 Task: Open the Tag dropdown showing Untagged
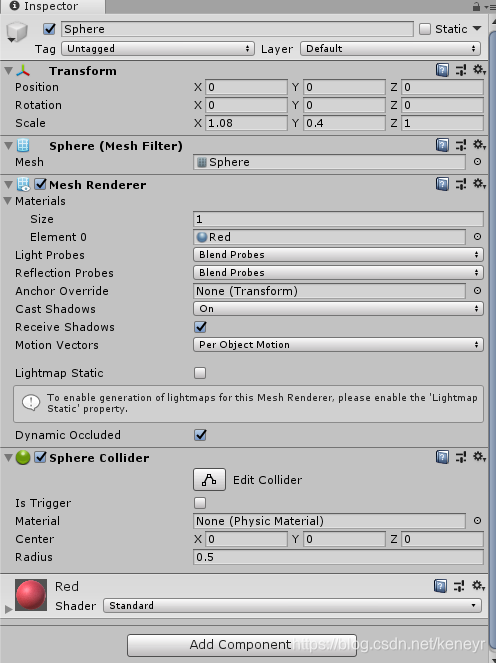point(158,49)
